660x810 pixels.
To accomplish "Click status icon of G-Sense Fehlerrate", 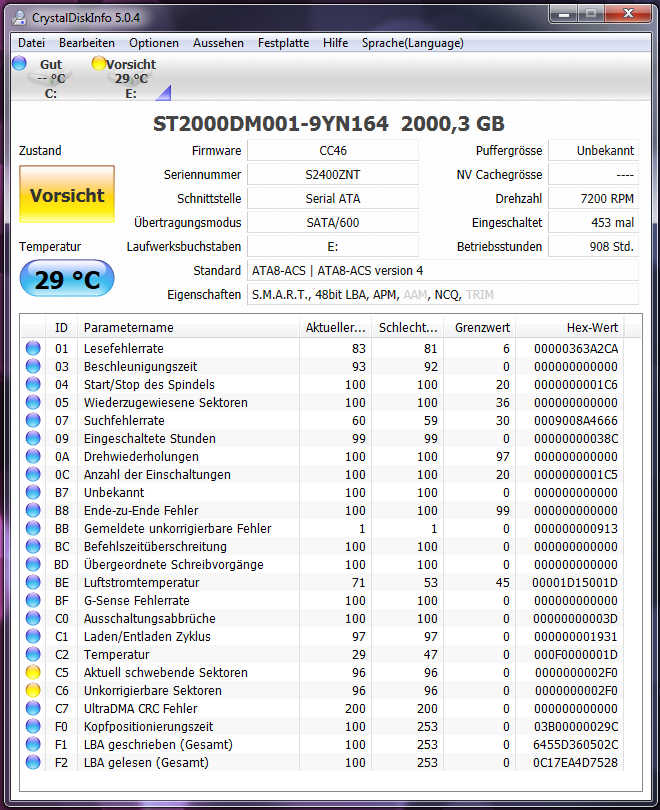I will 33,600.
